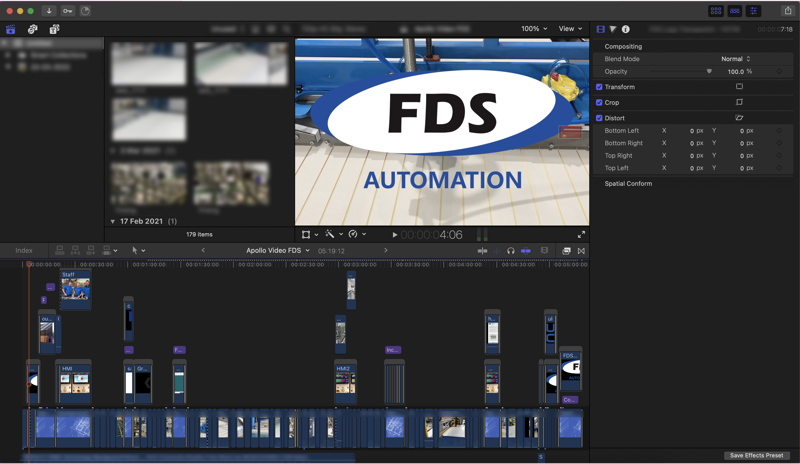Click the Save Effects Preset button
The width and height of the screenshot is (800, 464).
click(756, 455)
